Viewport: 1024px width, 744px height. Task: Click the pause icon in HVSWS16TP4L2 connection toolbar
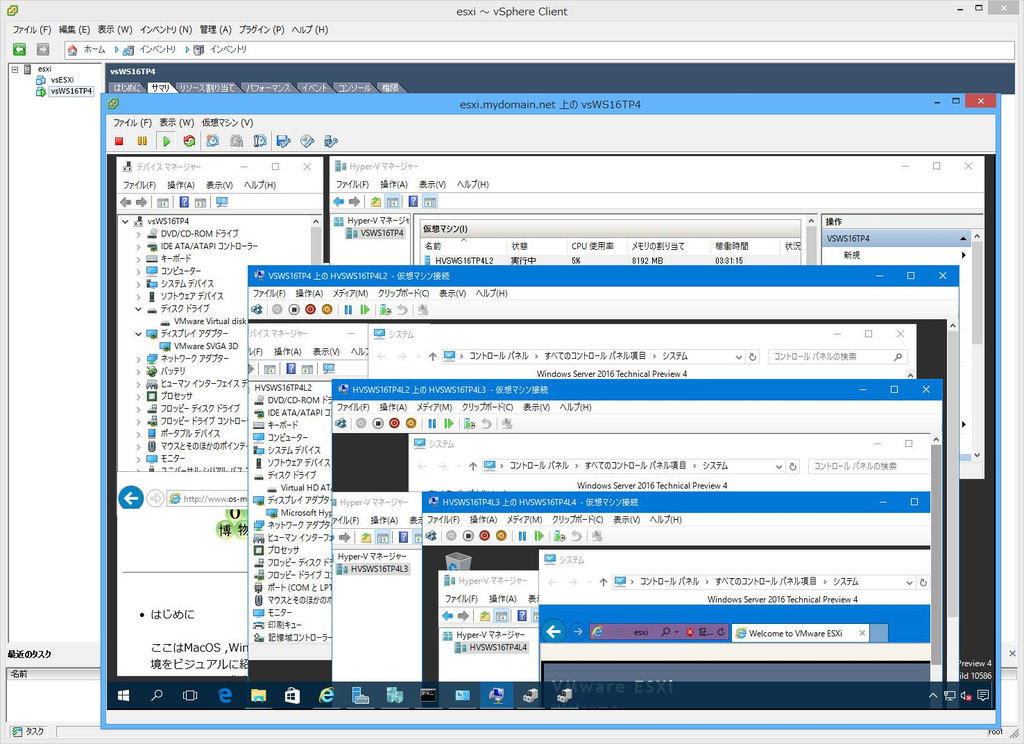pyautogui.click(x=348, y=310)
